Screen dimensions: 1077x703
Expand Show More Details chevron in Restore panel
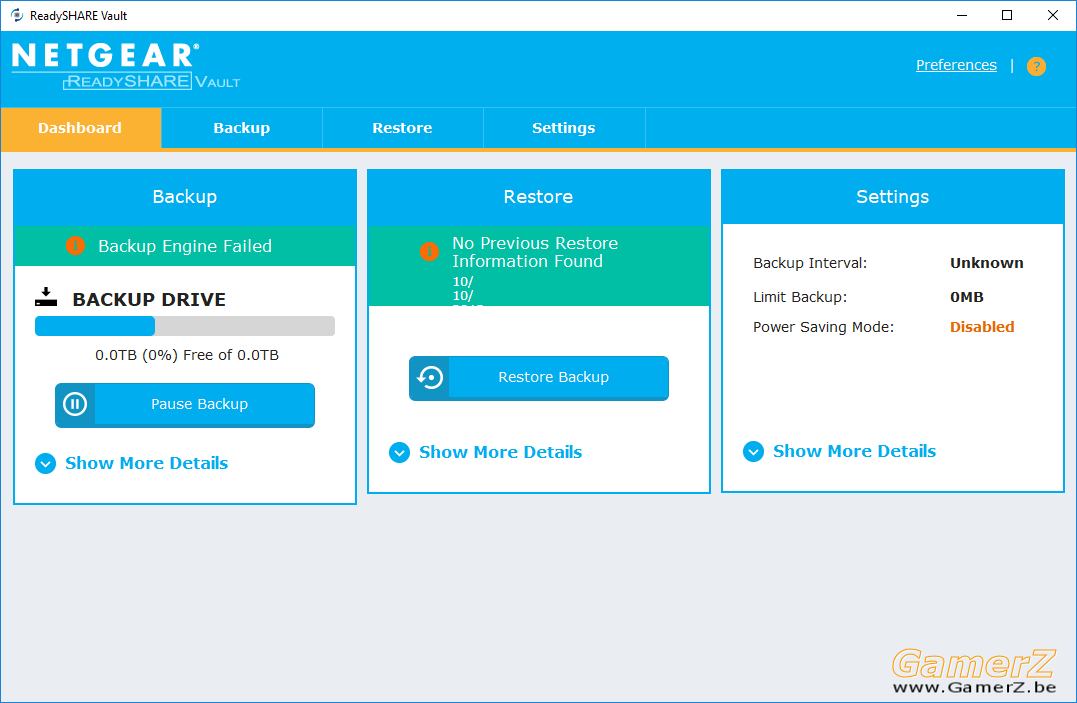399,453
